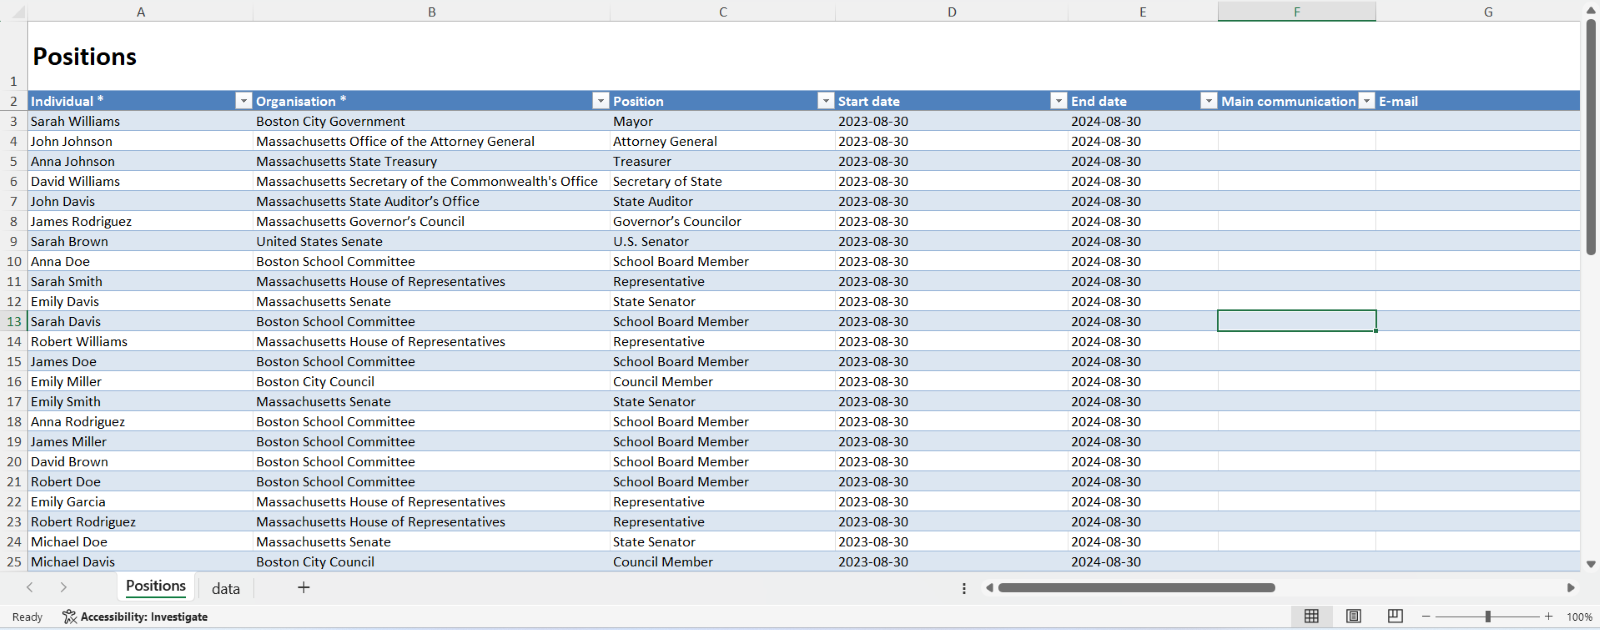Image resolution: width=1600 pixels, height=630 pixels.
Task: Select column G header
Action: [1488, 12]
